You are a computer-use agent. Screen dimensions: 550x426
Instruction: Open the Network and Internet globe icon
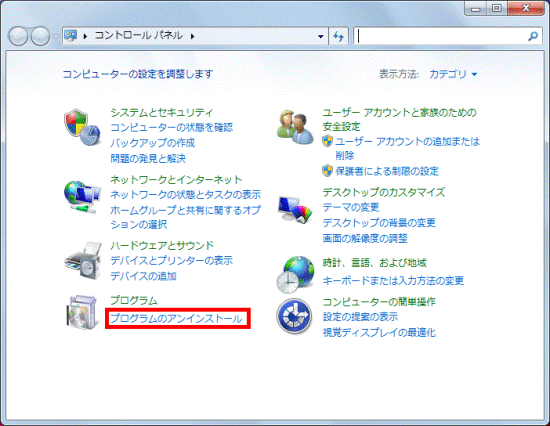click(x=82, y=197)
